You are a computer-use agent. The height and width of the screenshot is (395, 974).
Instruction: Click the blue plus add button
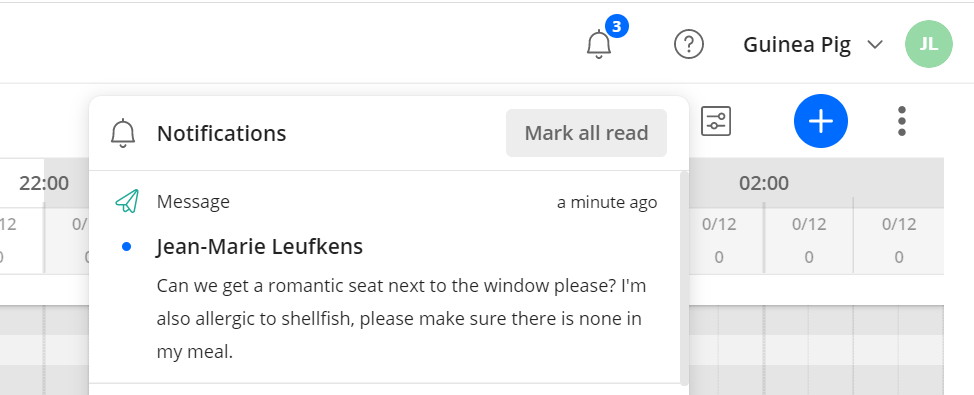tap(821, 121)
